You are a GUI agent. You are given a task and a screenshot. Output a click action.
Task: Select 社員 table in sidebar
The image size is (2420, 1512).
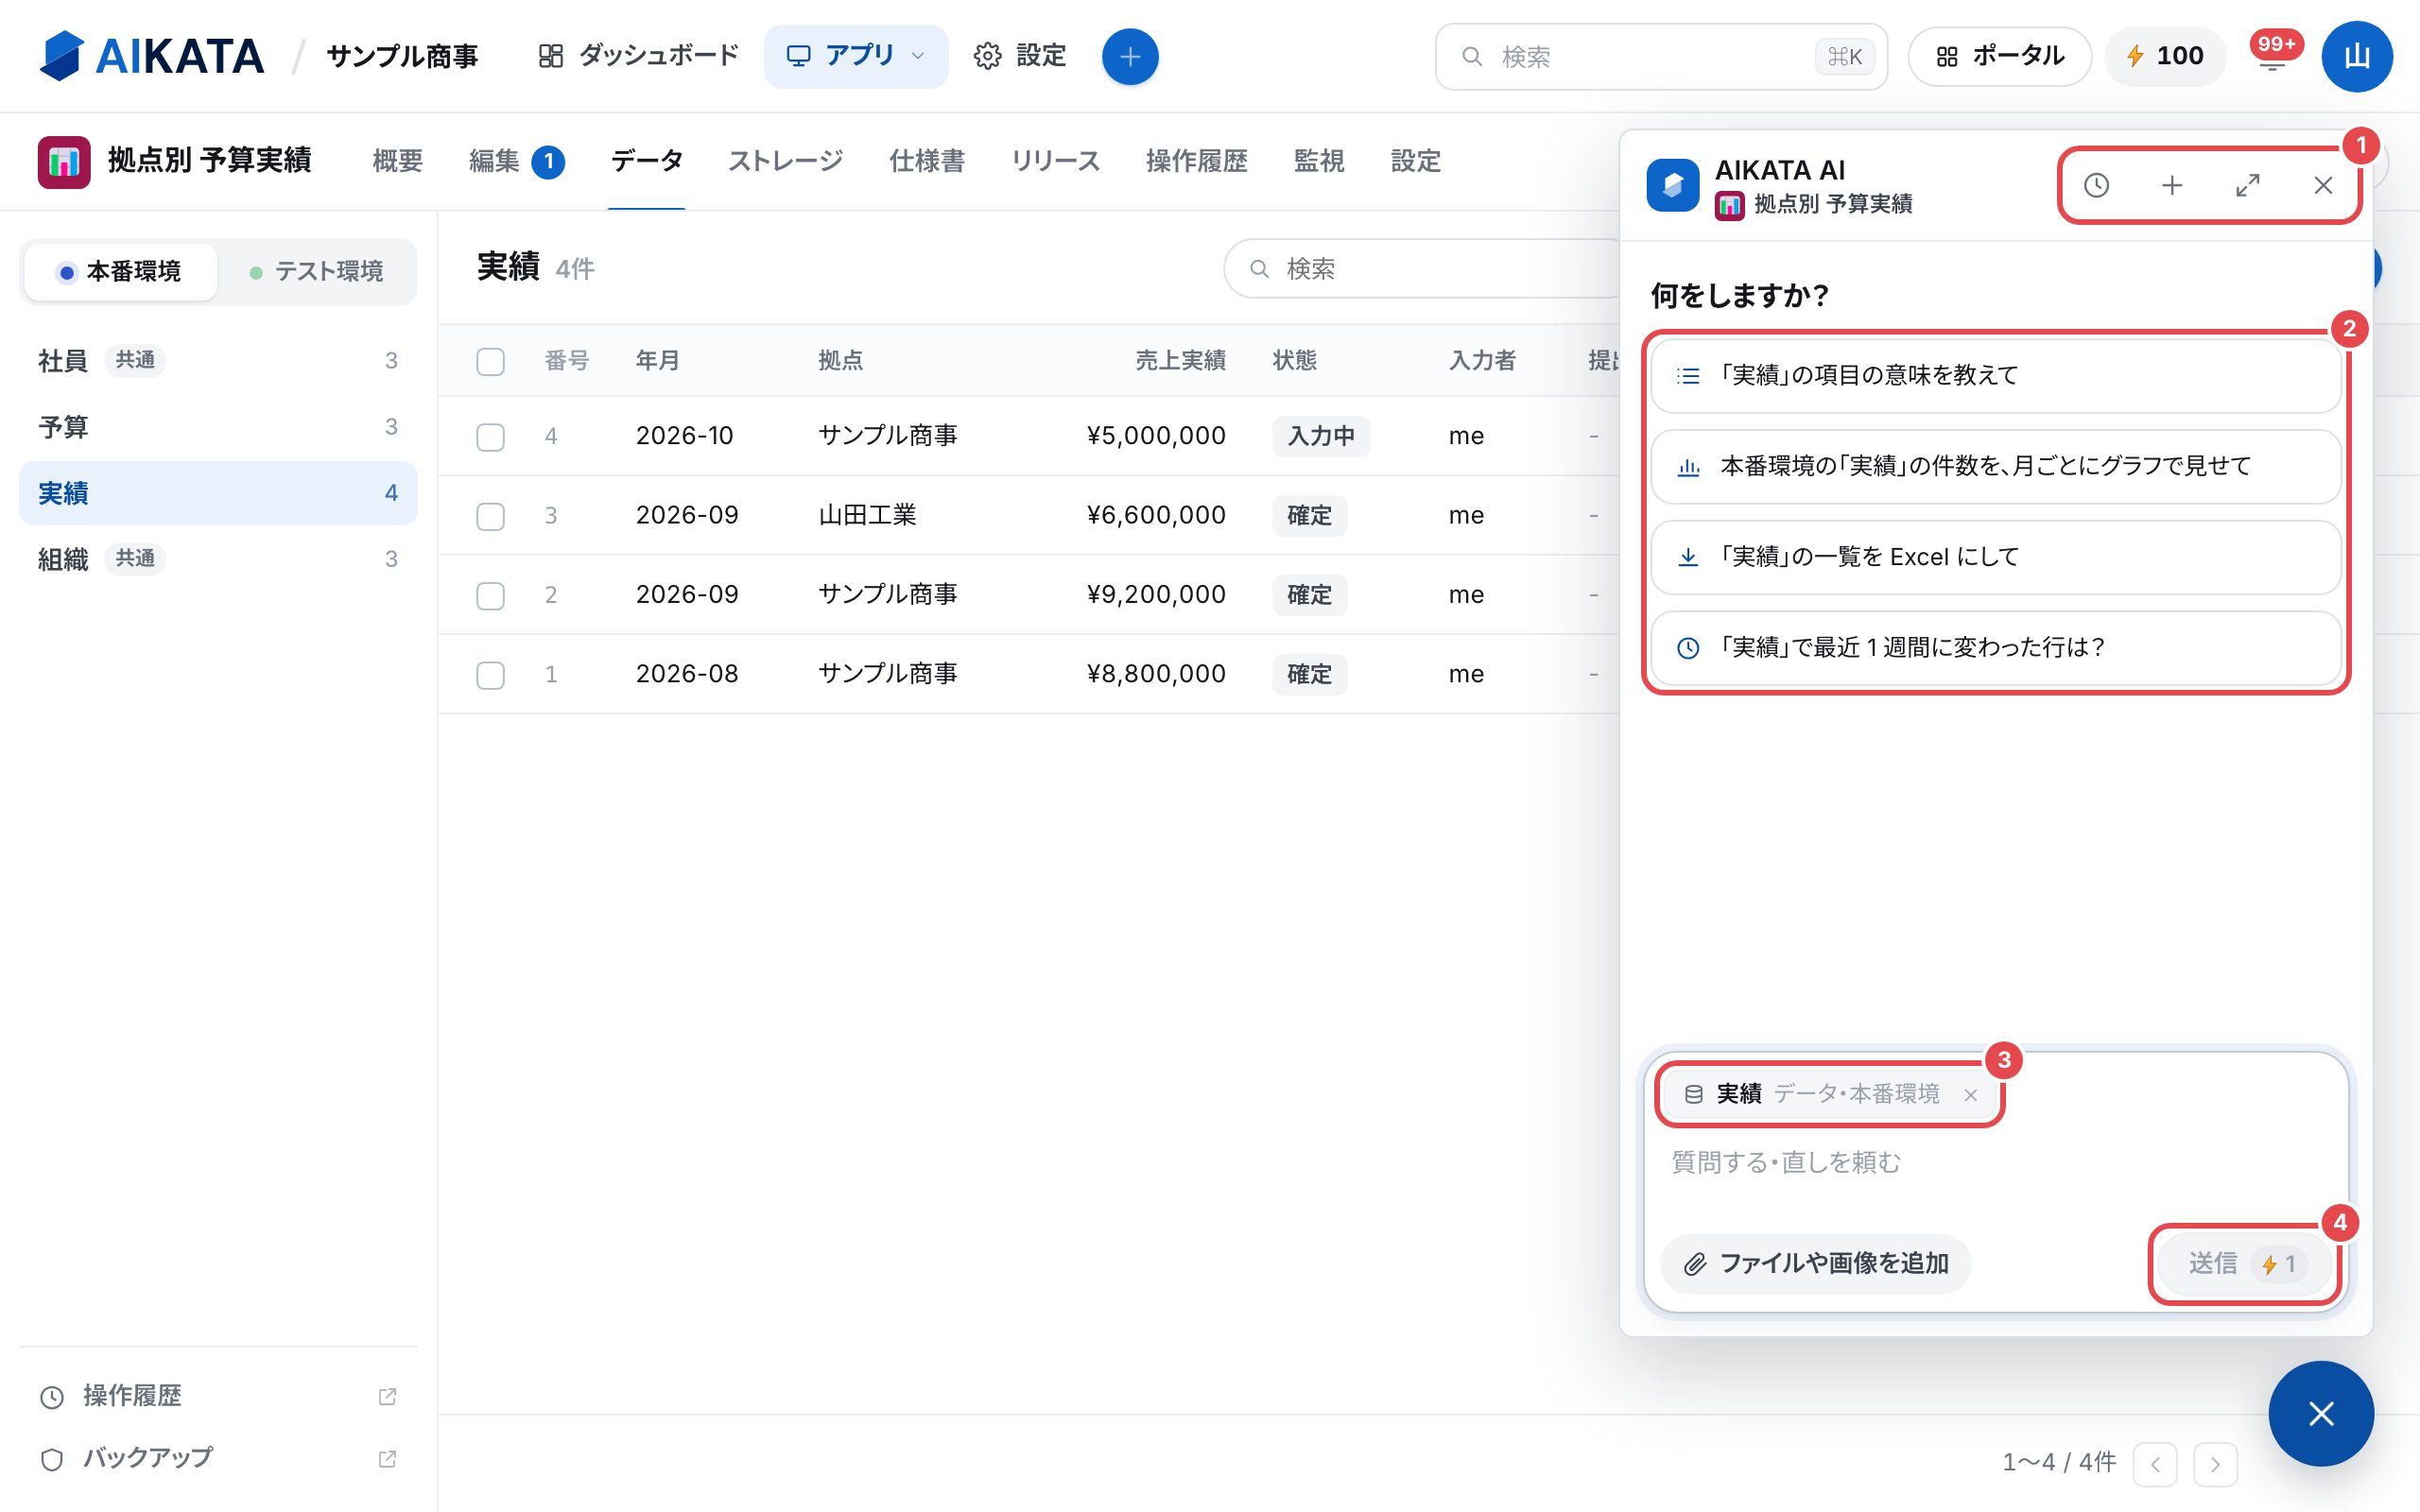(x=218, y=361)
